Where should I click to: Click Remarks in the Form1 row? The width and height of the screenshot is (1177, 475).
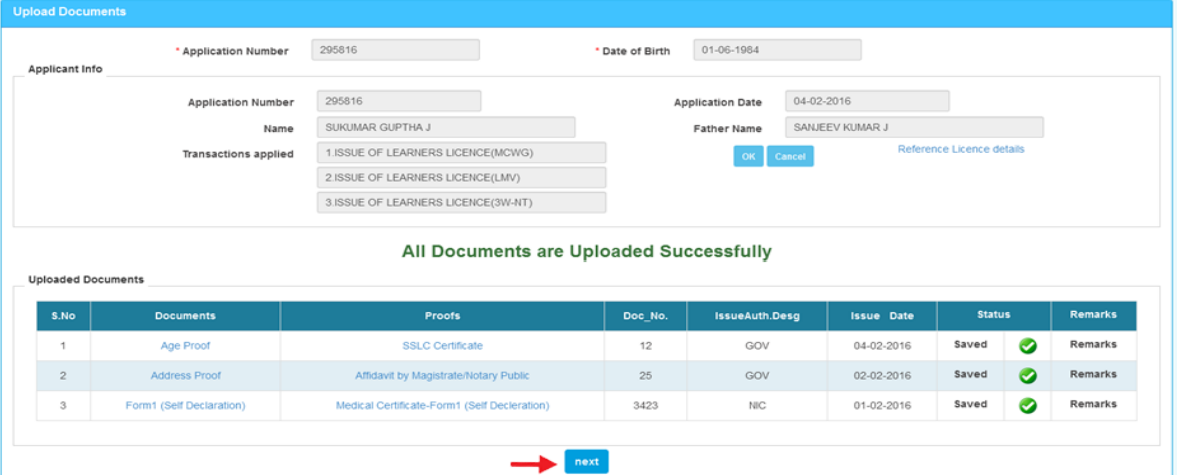tap(1093, 405)
